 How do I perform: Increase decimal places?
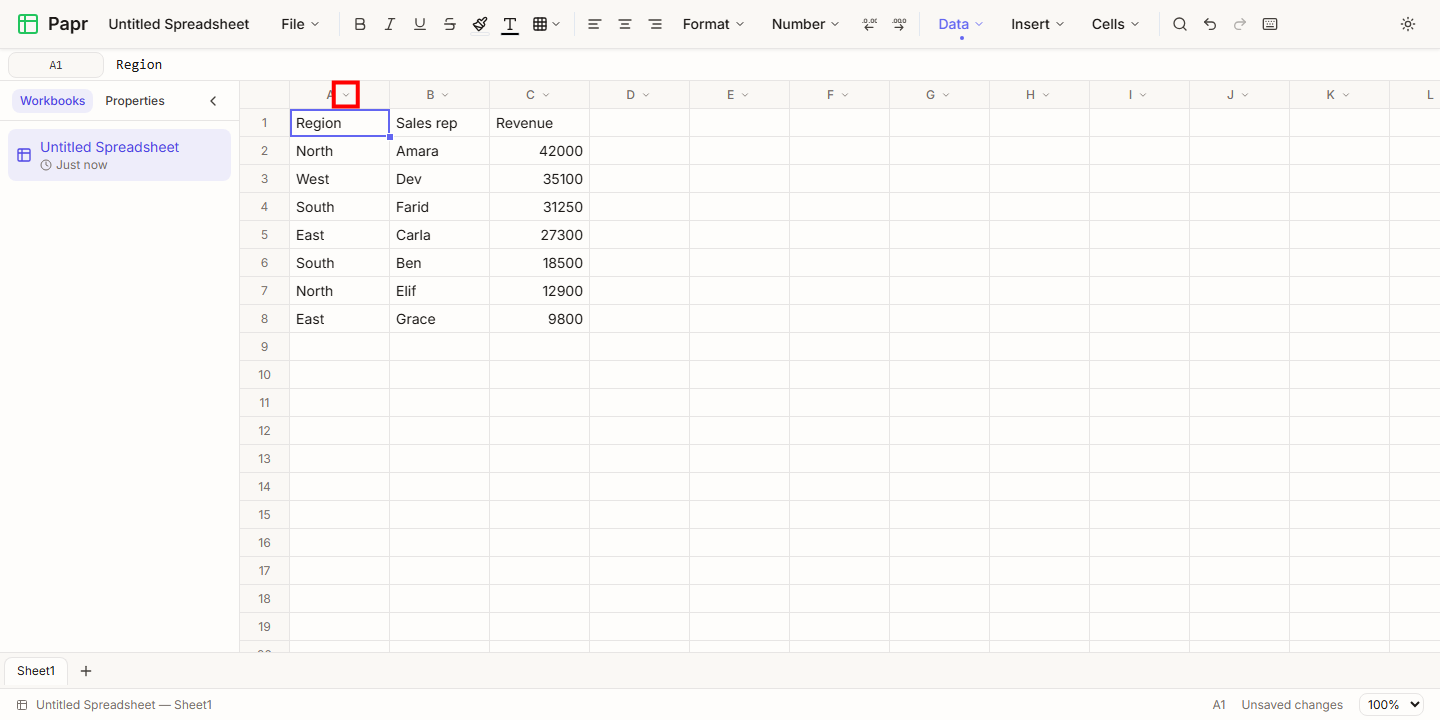click(x=900, y=24)
